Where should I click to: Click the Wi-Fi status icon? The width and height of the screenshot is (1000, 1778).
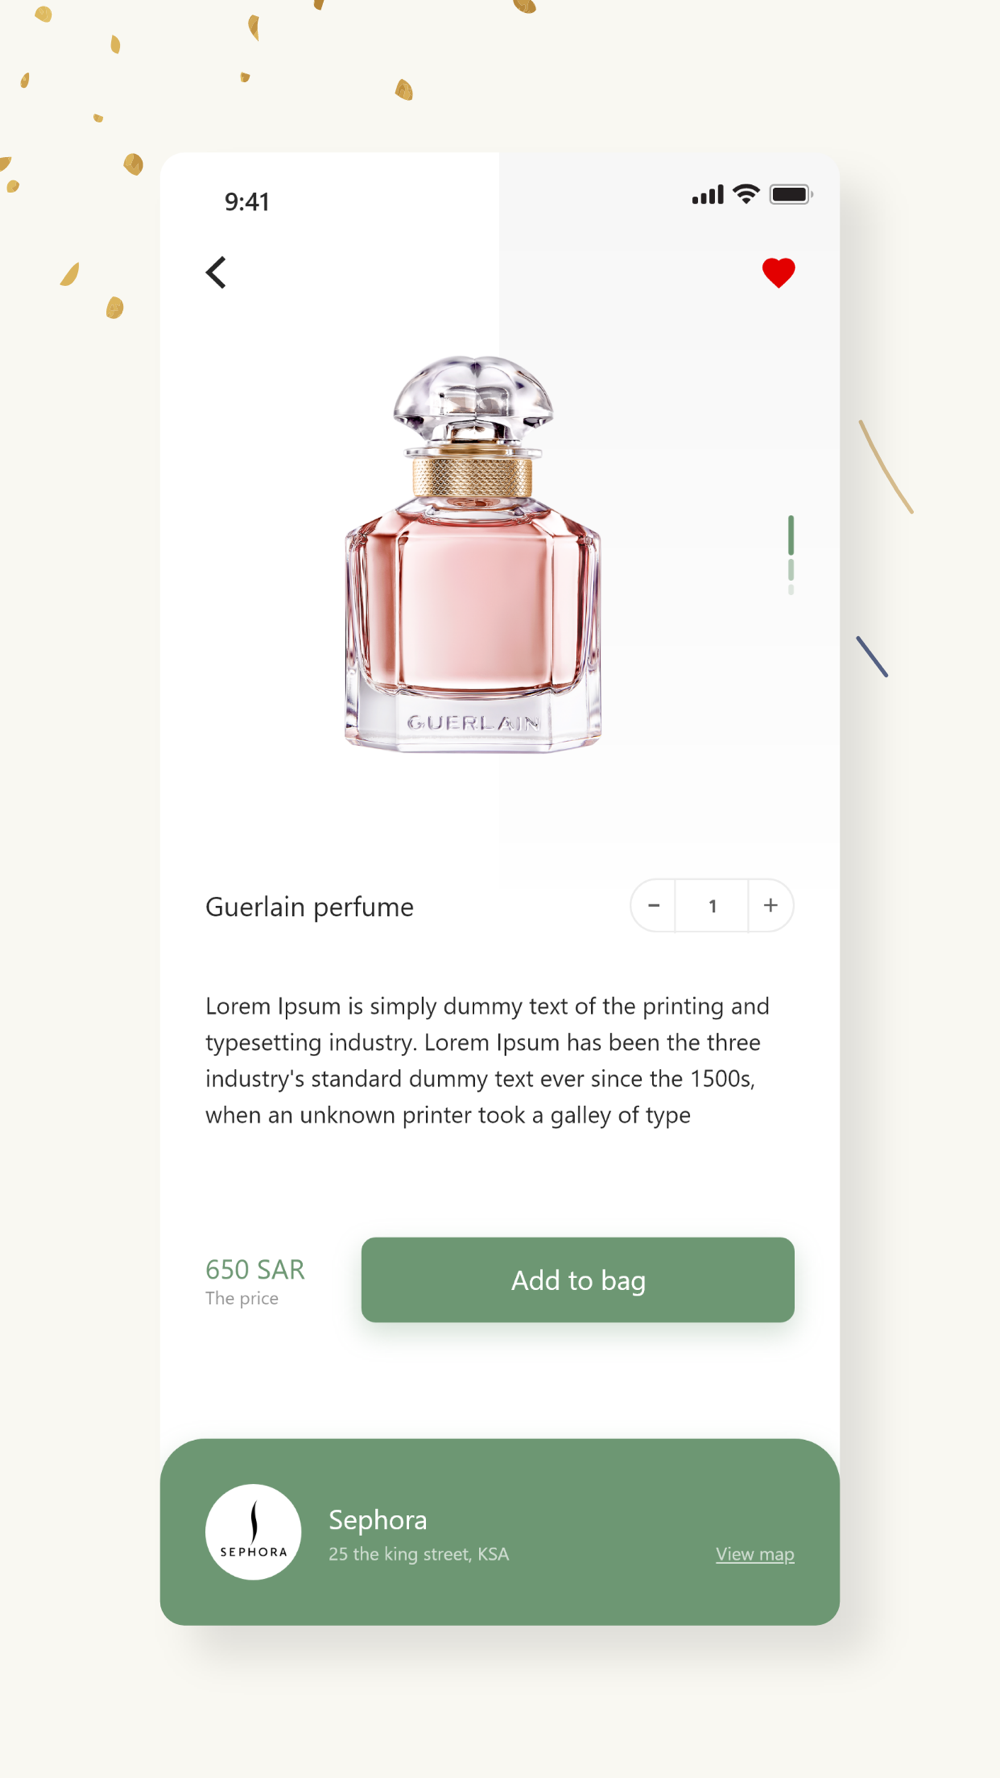[746, 194]
